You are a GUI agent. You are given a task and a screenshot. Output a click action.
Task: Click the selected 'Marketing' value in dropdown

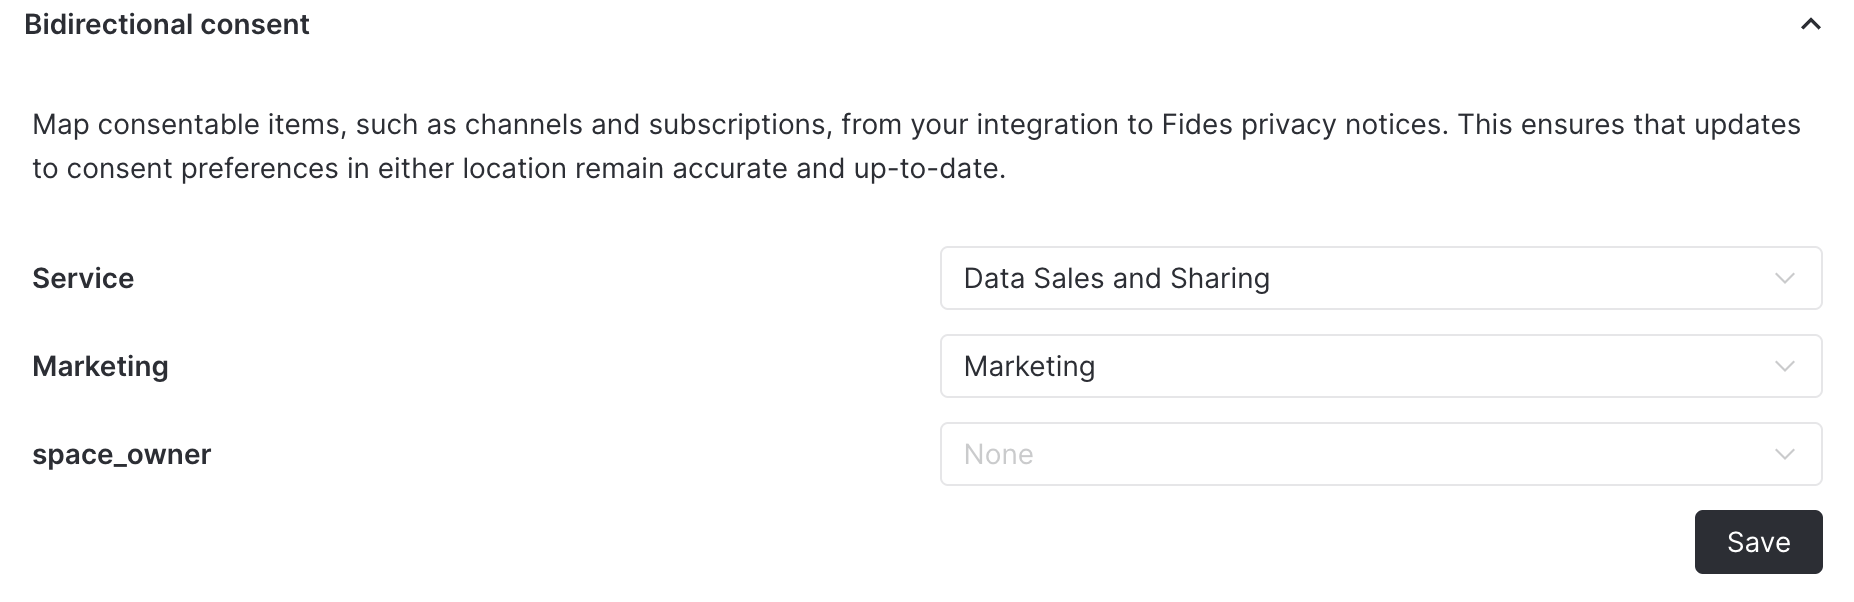[1029, 366]
